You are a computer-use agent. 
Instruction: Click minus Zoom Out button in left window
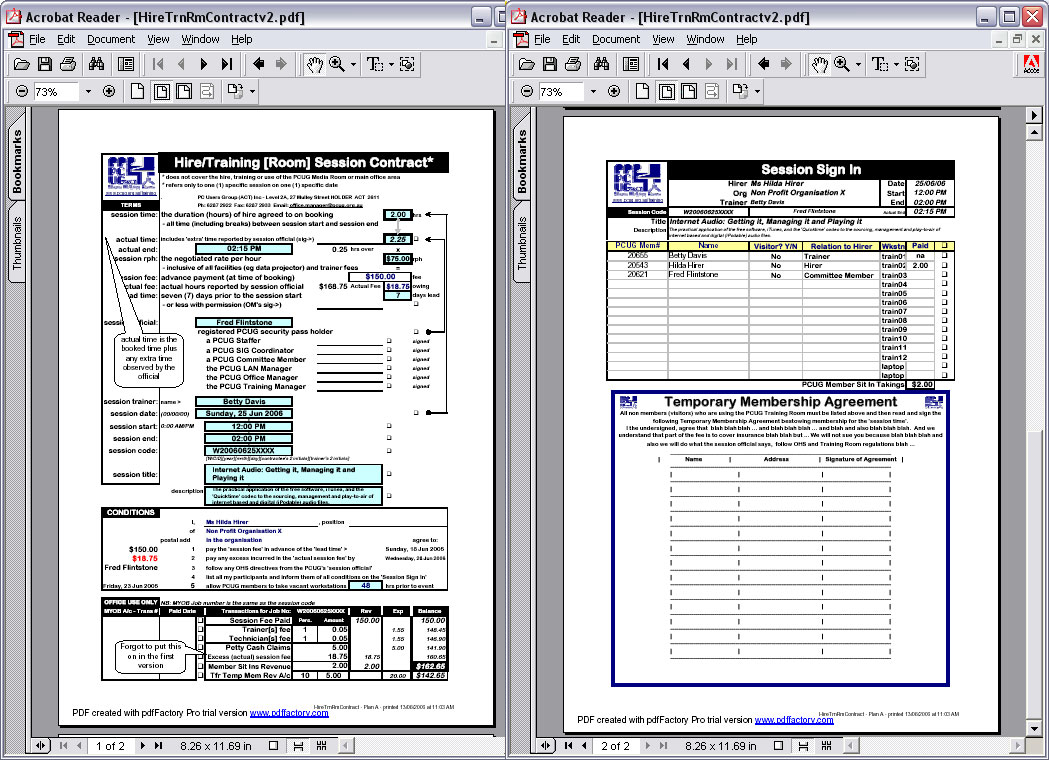[x=22, y=91]
